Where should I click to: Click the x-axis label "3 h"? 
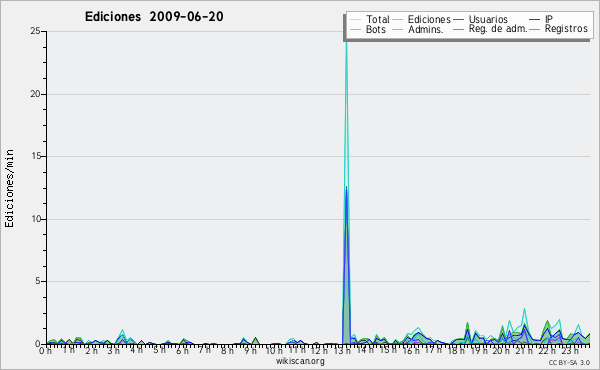pos(113,350)
